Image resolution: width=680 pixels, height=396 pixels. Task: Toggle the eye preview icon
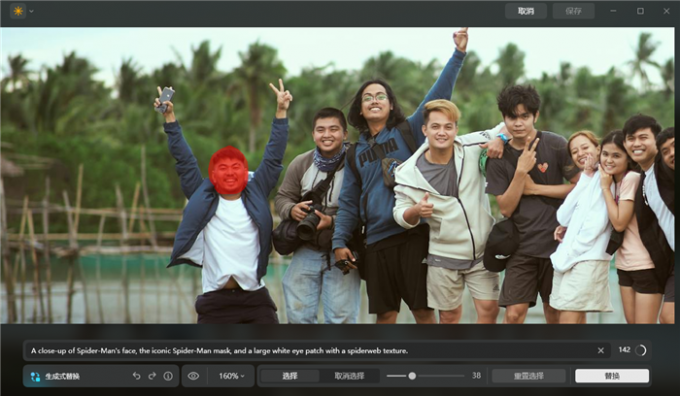click(x=193, y=376)
